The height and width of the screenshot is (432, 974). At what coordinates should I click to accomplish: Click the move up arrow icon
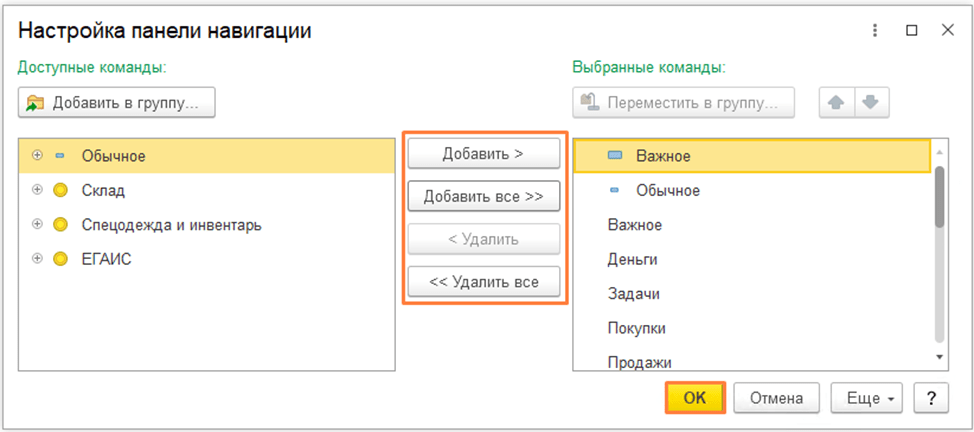click(x=836, y=102)
